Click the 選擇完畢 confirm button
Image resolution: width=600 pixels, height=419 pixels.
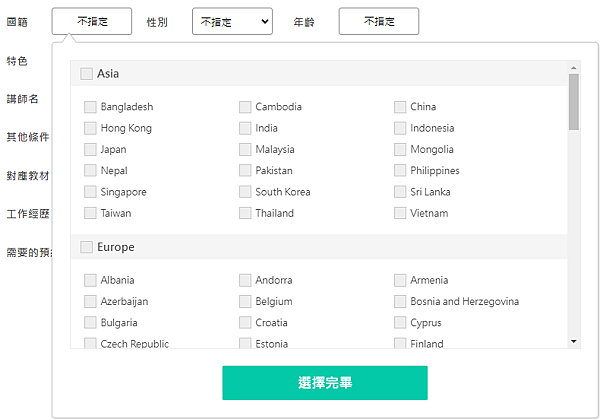pyautogui.click(x=324, y=383)
